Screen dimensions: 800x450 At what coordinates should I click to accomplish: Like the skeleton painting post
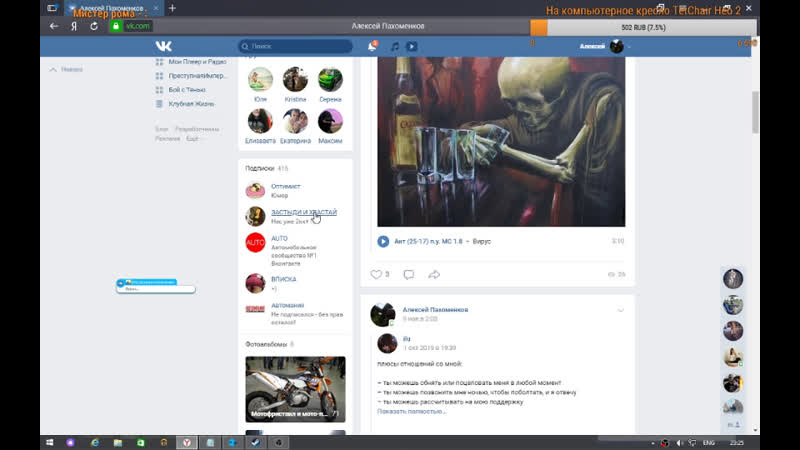(376, 274)
